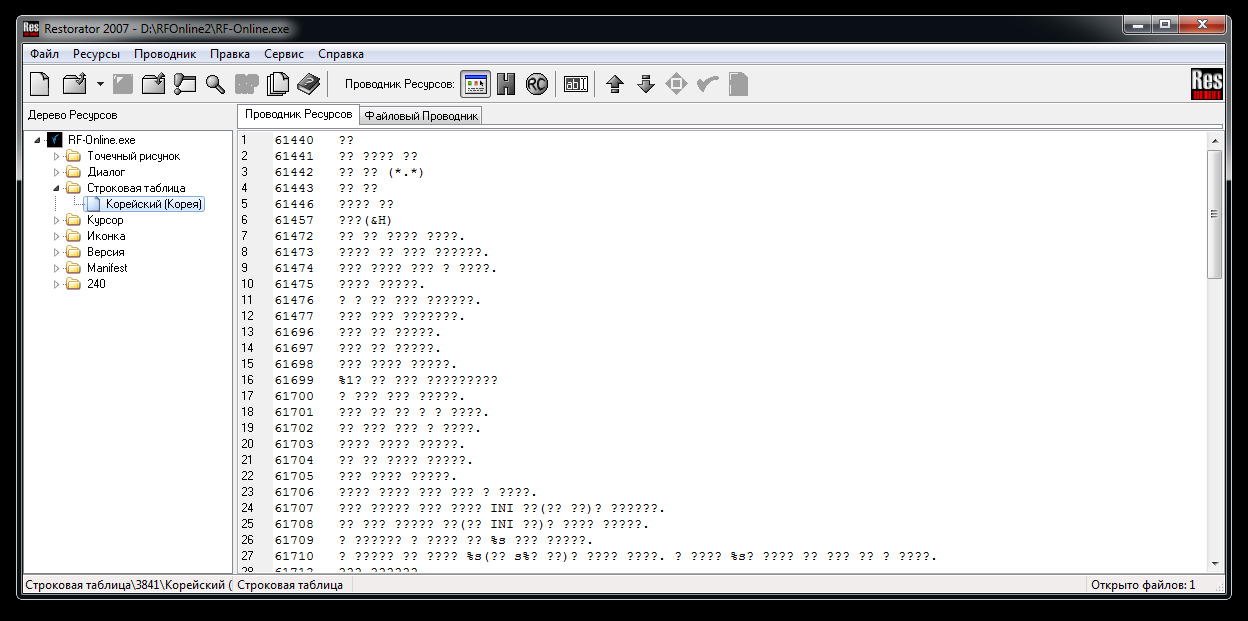1248x621 pixels.
Task: Expand the Точечный рисунок folder
Action: tap(57, 156)
